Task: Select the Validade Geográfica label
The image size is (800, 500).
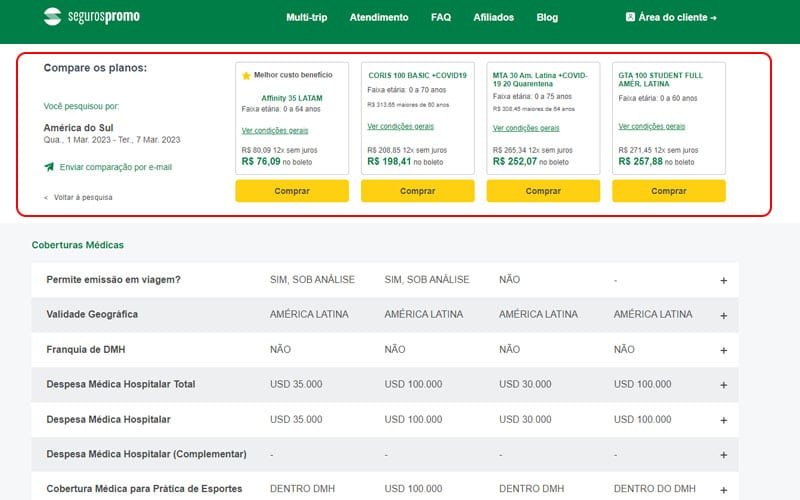Action: pos(92,314)
